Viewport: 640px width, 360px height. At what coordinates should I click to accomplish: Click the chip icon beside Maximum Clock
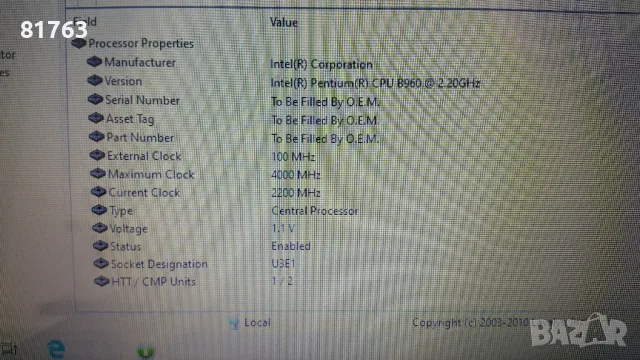(x=98, y=173)
